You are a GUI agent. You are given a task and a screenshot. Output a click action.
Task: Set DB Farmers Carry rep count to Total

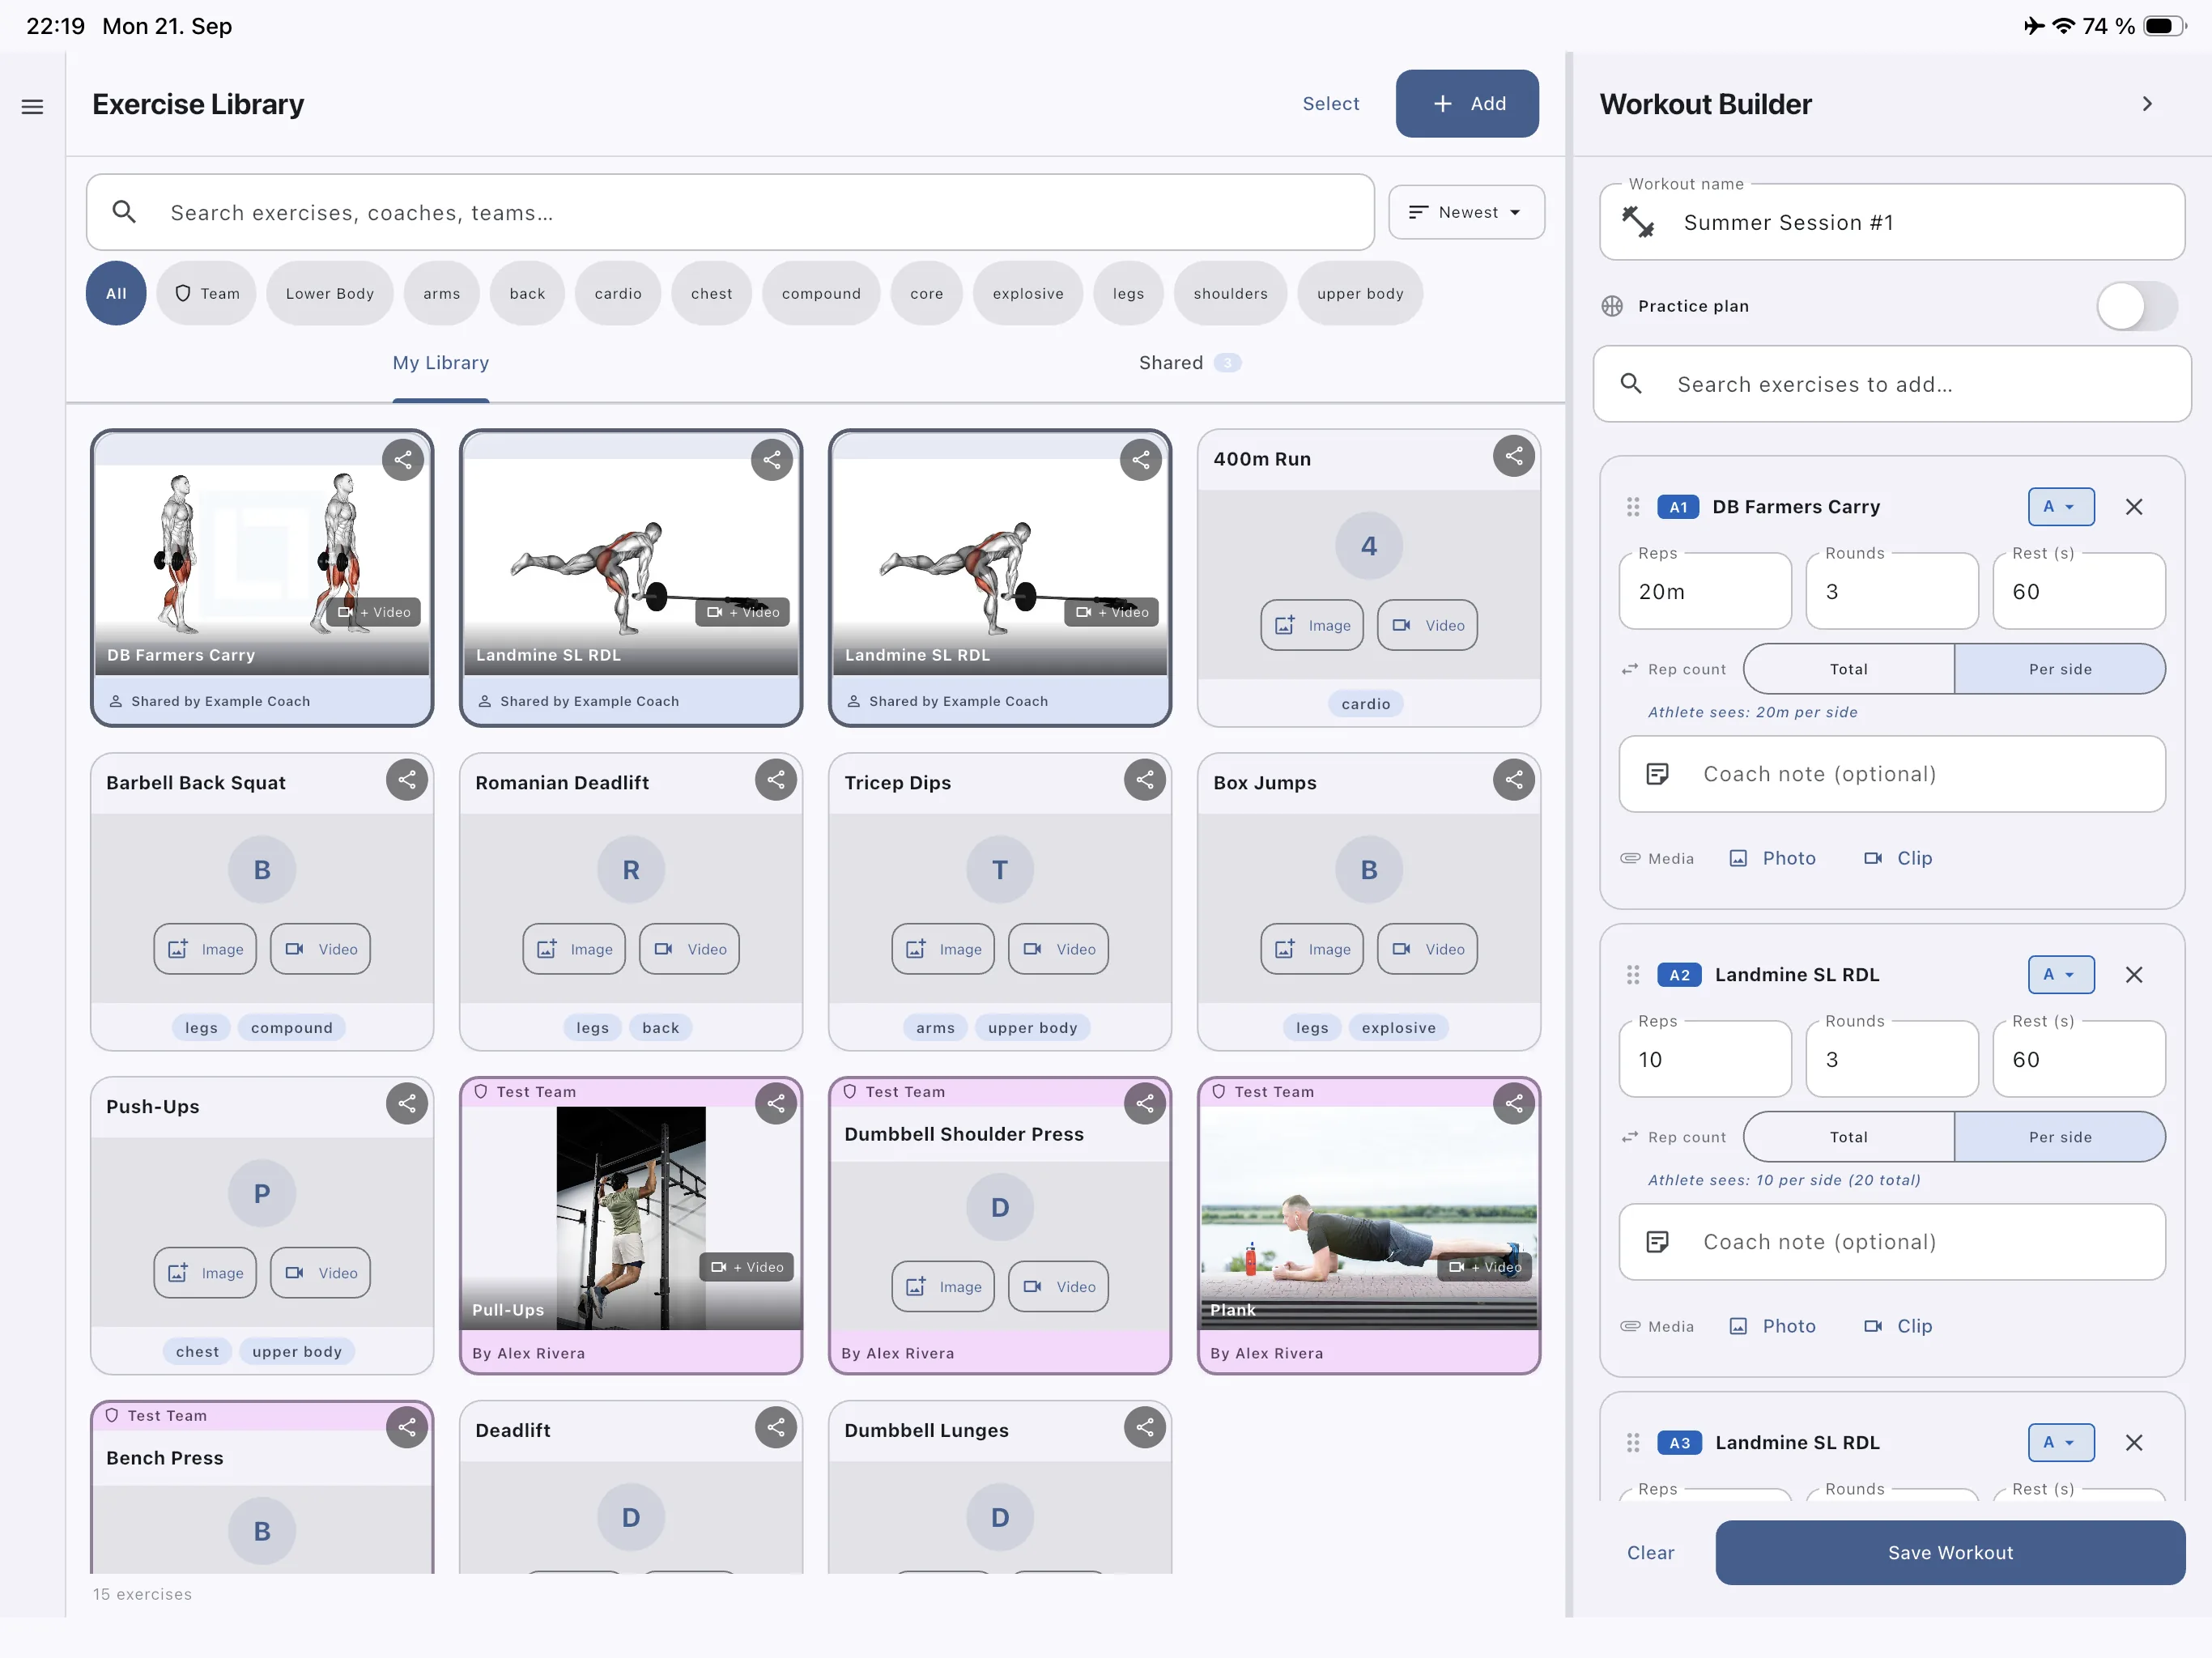click(1848, 669)
